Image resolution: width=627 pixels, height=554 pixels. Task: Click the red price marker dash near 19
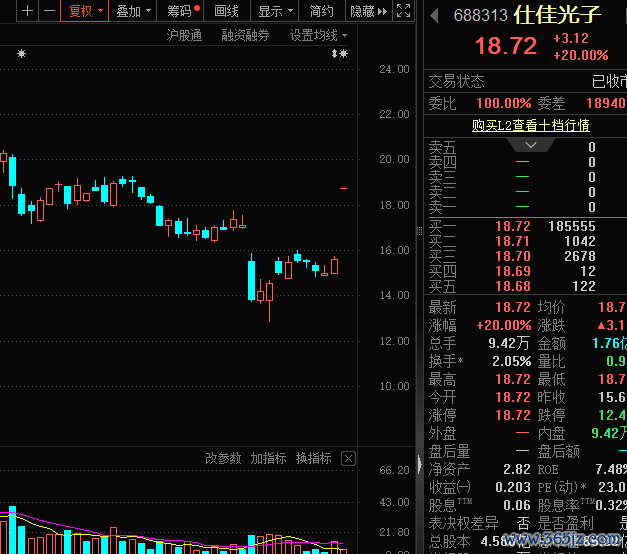[x=343, y=188]
